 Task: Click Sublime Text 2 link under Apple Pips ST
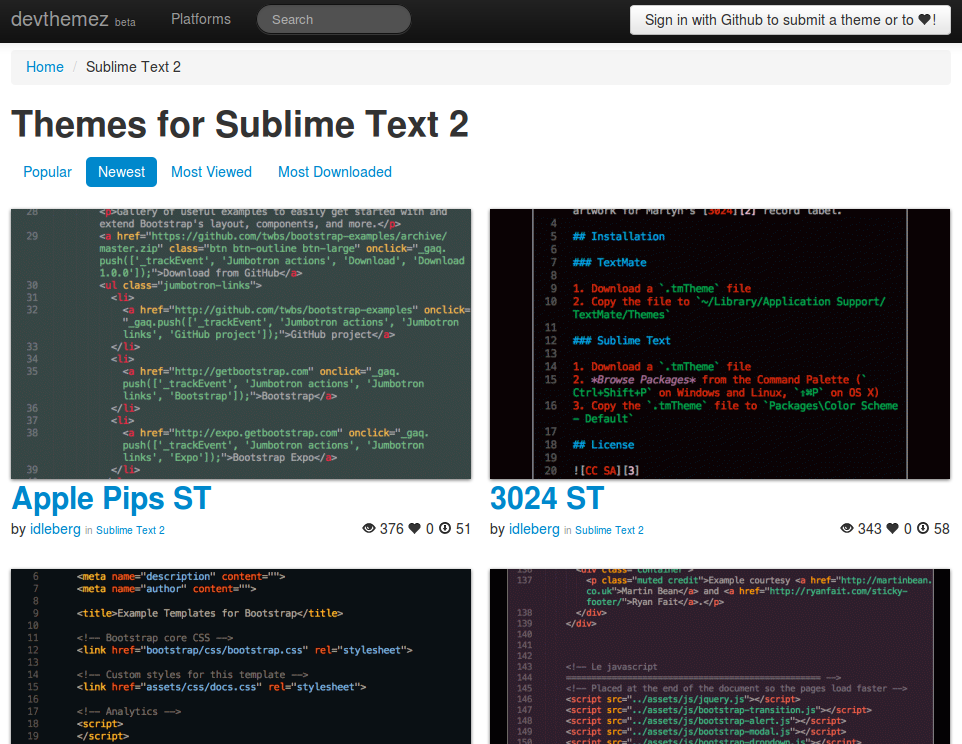130,530
